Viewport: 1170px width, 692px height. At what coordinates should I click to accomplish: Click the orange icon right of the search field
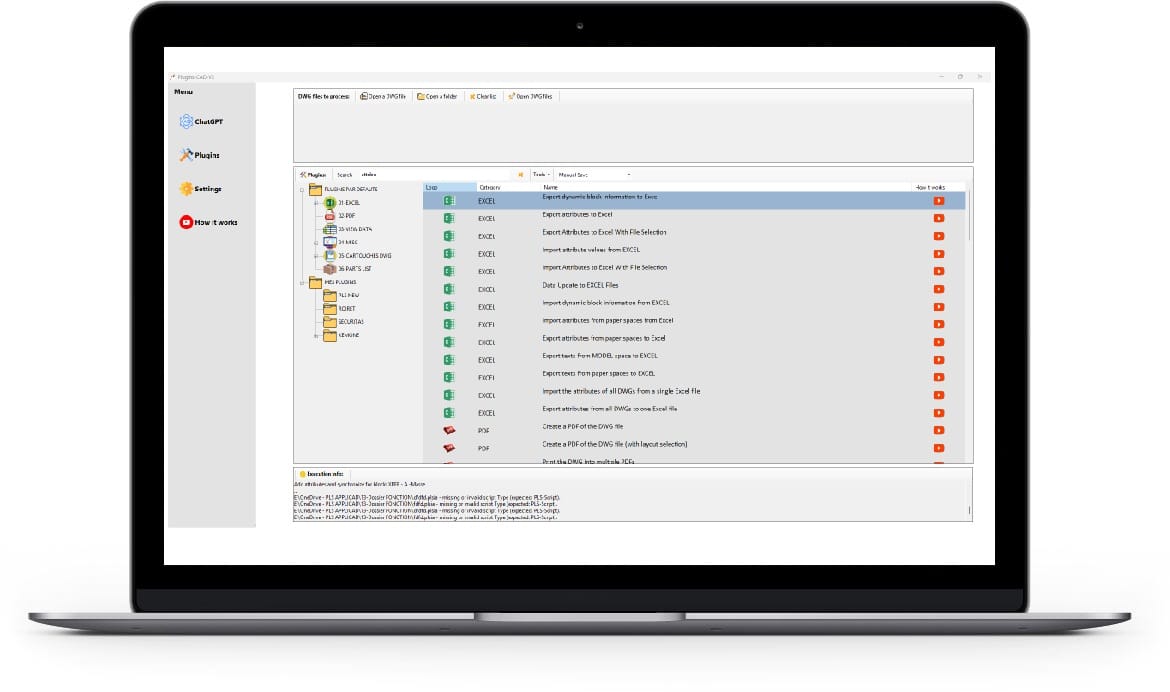[520, 174]
